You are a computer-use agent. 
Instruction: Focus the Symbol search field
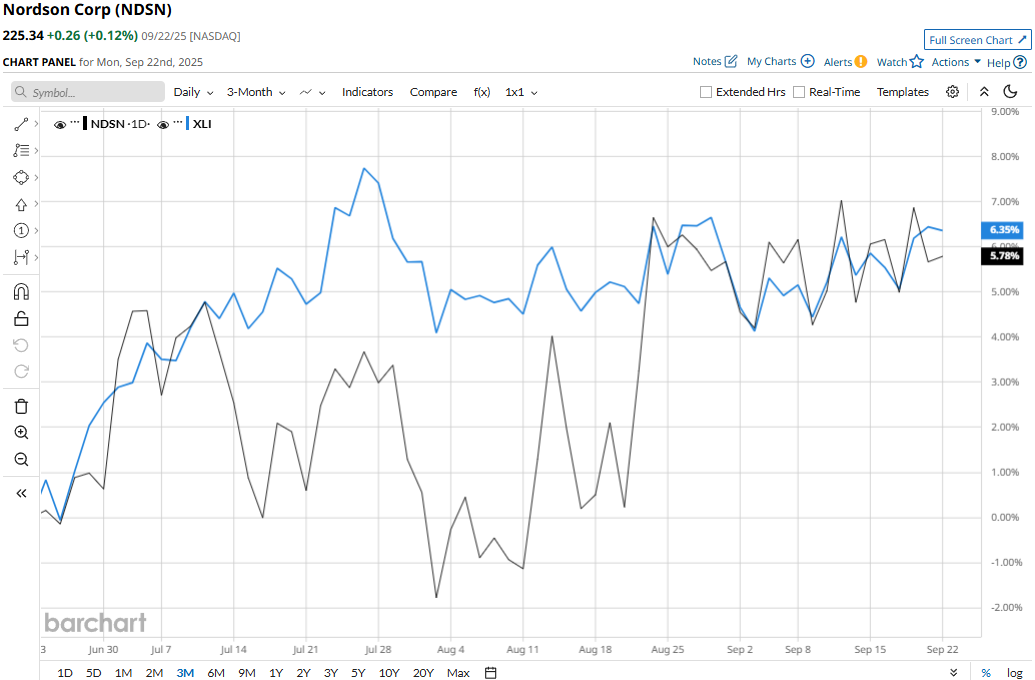coord(88,92)
